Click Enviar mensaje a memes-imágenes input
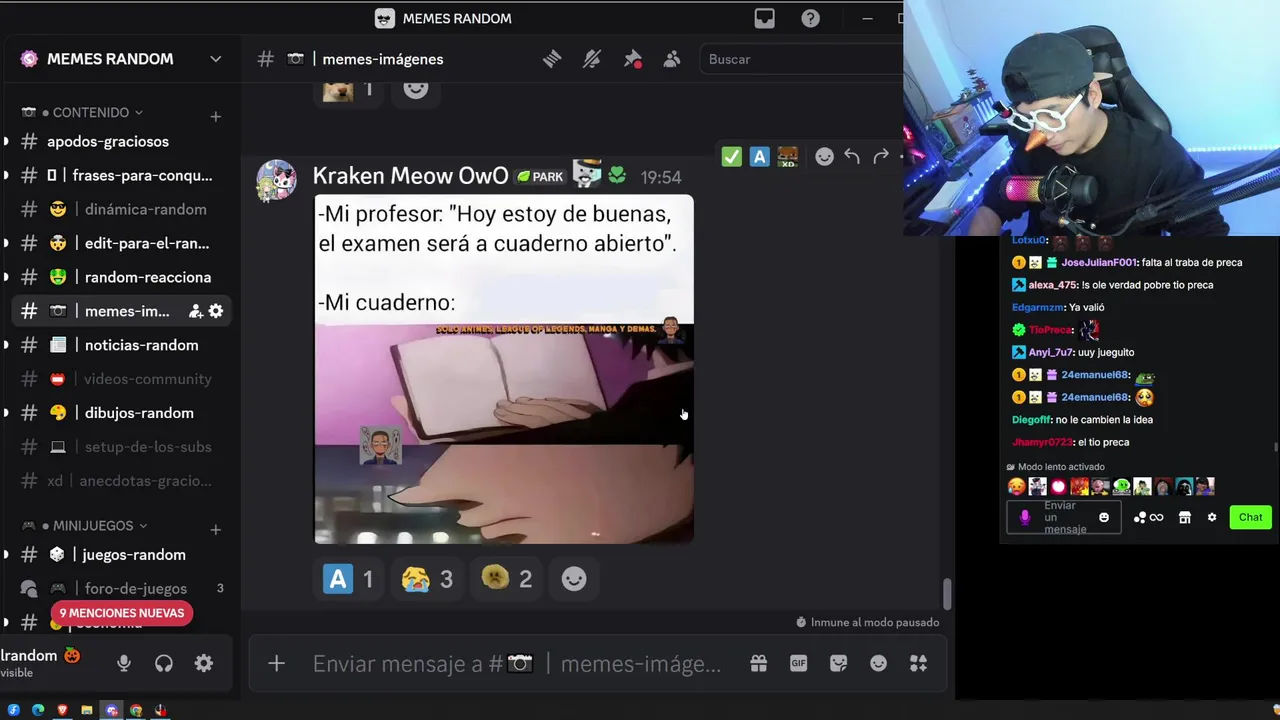 517,664
